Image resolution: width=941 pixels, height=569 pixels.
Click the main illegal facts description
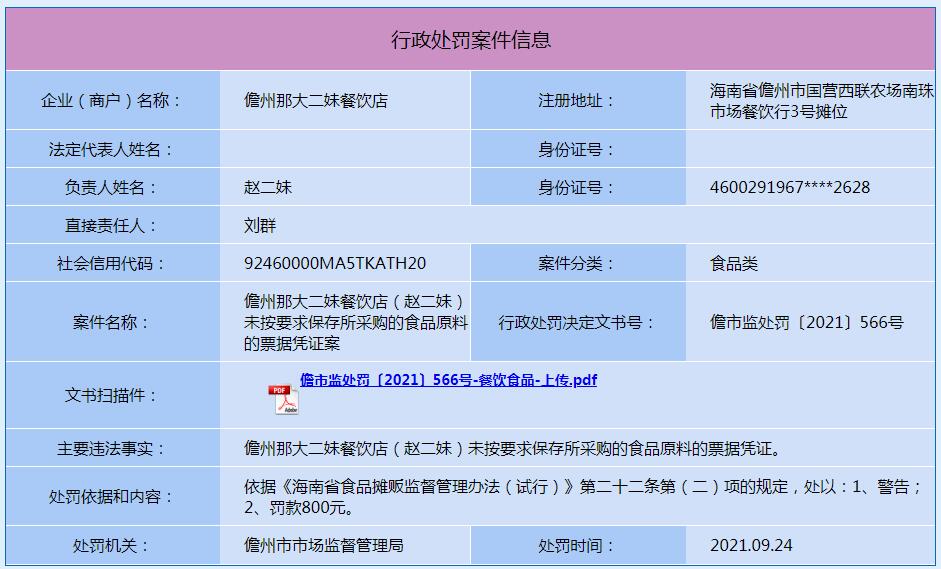click(x=513, y=449)
